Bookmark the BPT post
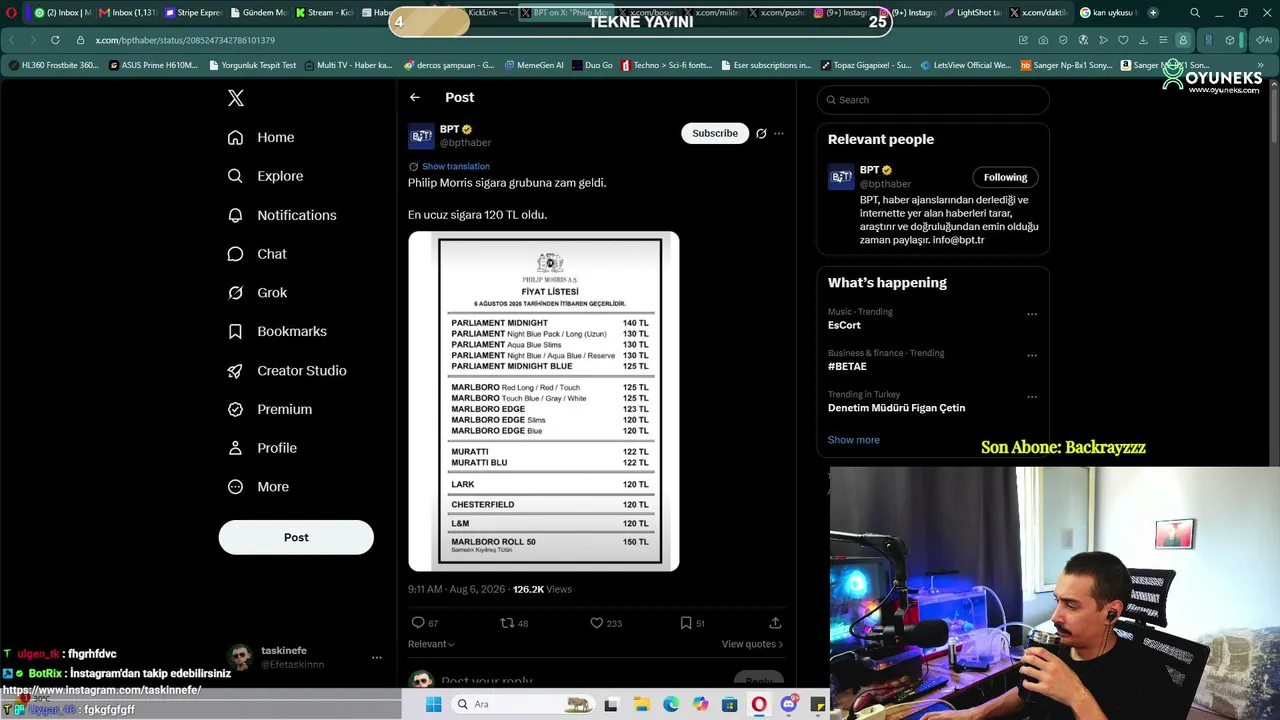This screenshot has width=1280, height=720. coord(686,623)
